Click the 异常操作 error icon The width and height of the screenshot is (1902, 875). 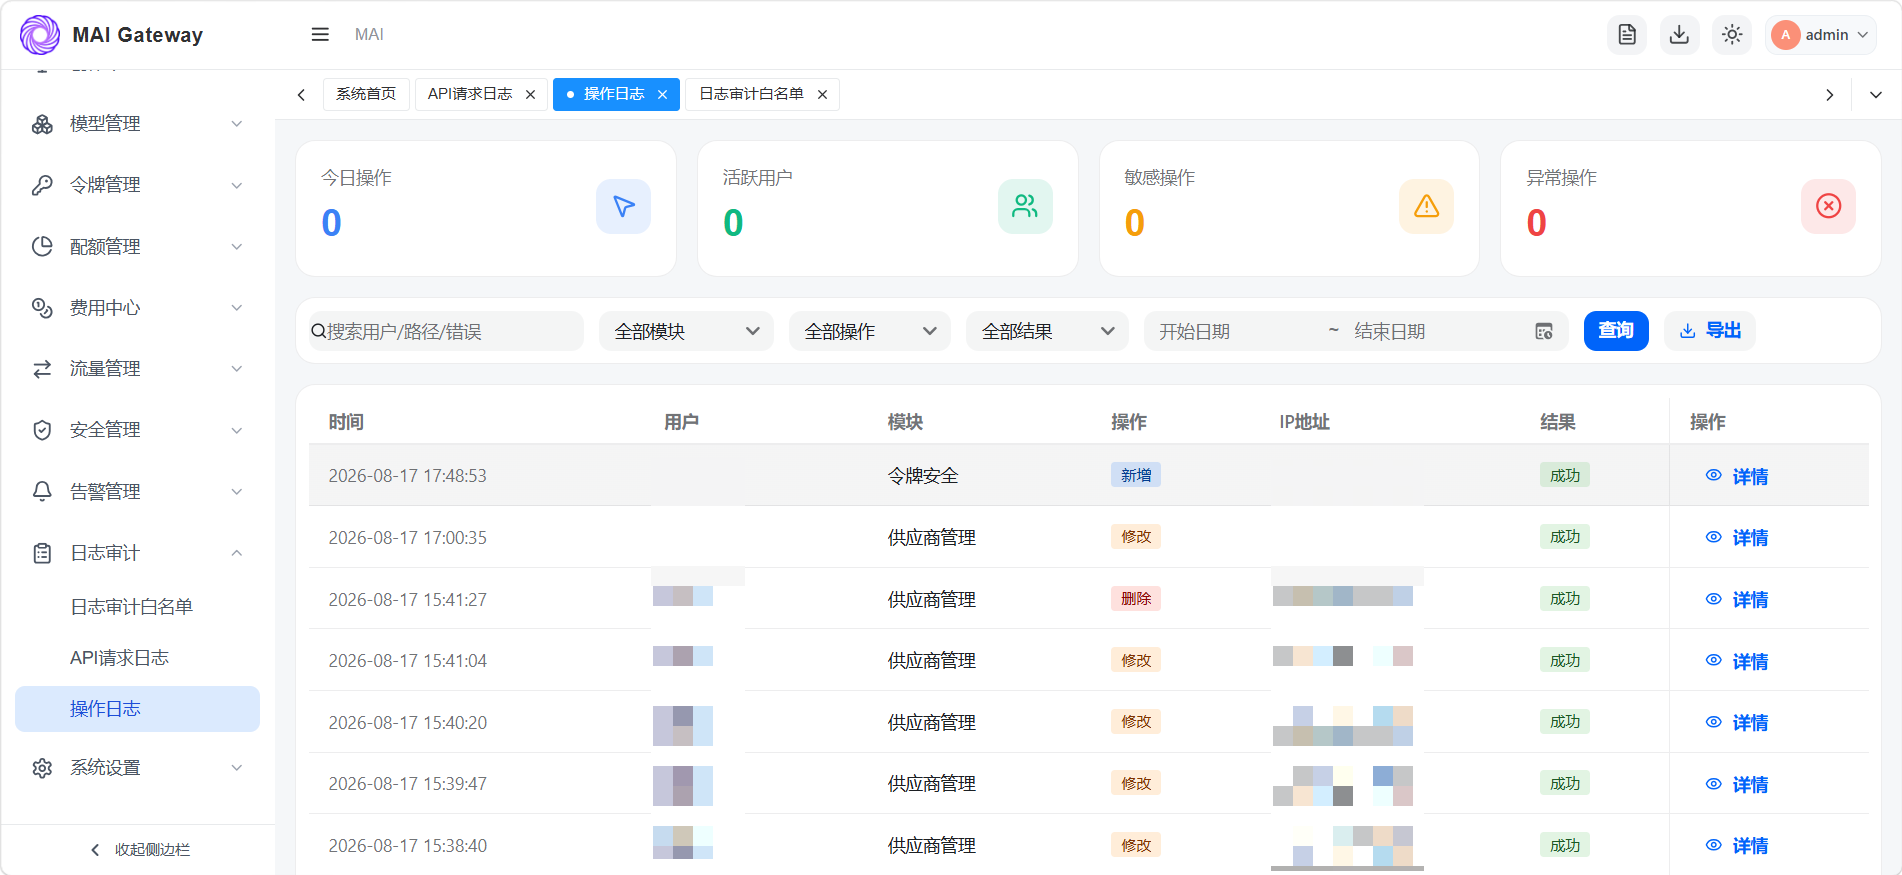pyautogui.click(x=1828, y=207)
